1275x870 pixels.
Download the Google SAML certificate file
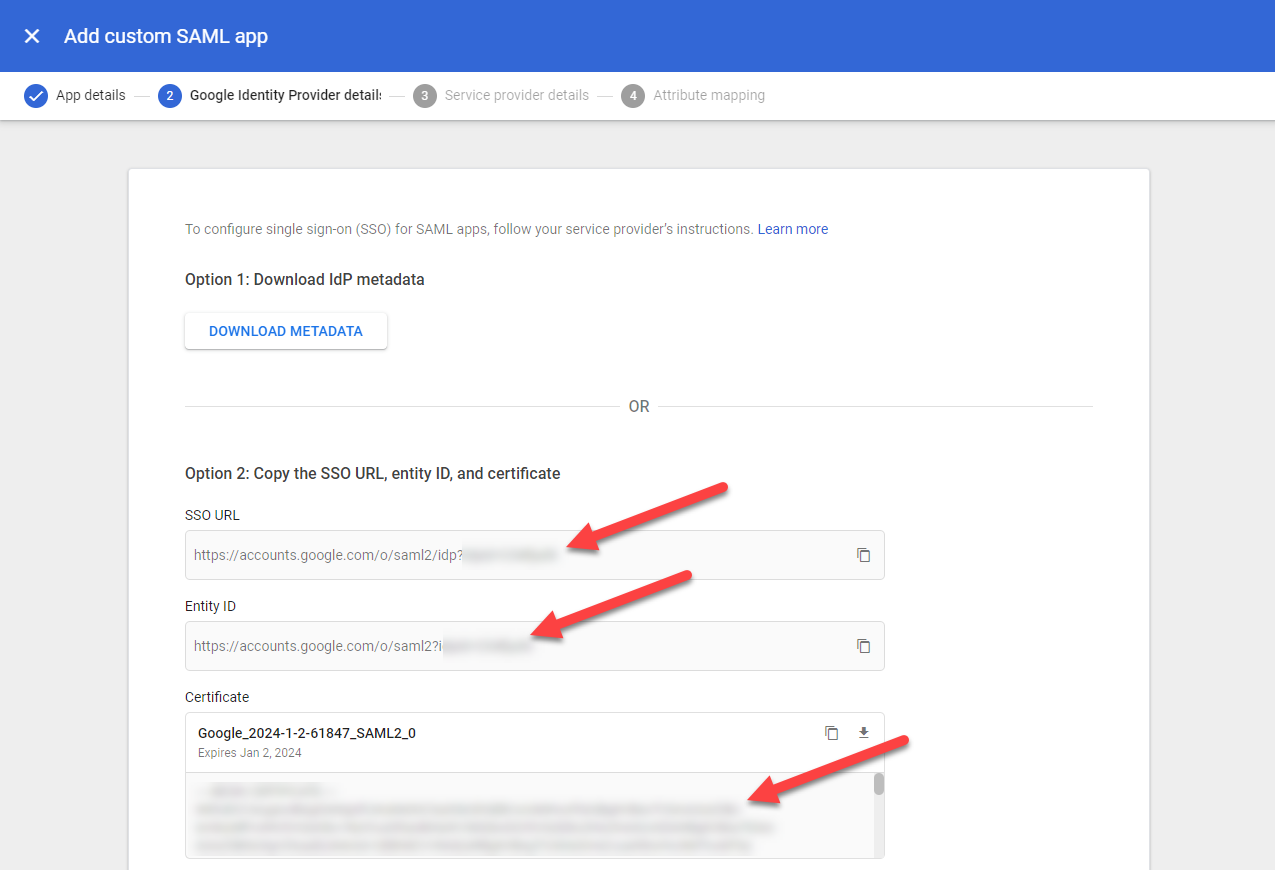(x=864, y=733)
